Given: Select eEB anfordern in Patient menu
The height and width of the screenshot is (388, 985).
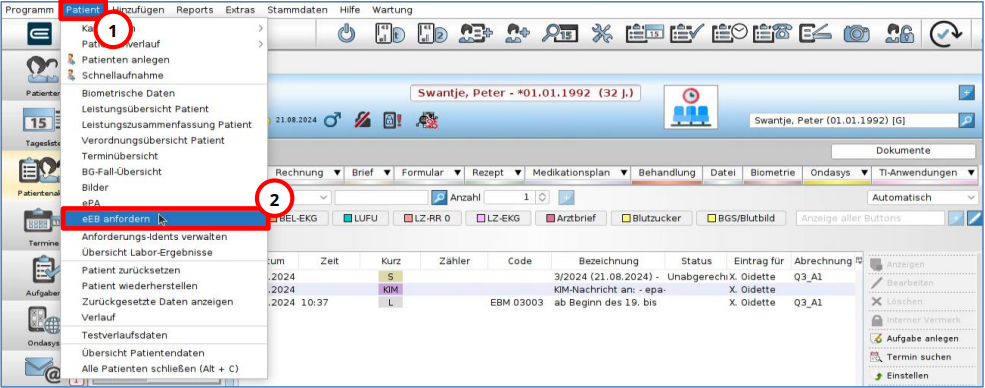Looking at the screenshot, I should tap(165, 218).
